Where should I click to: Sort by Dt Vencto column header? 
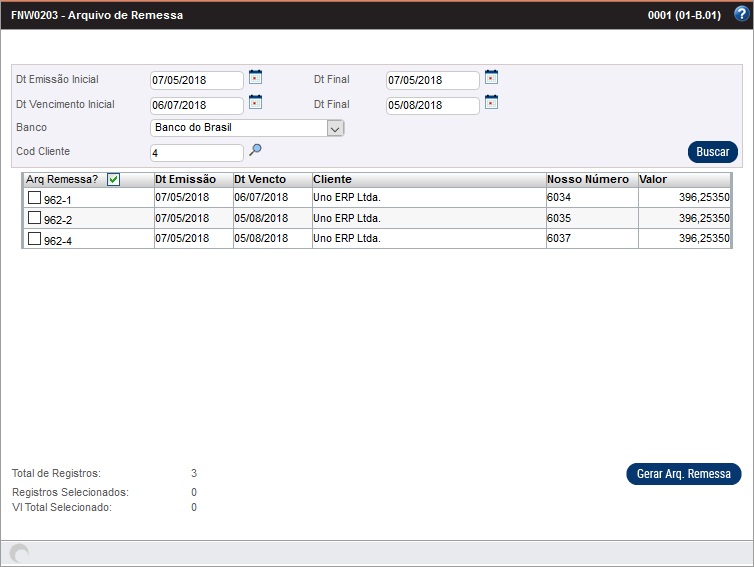click(260, 179)
